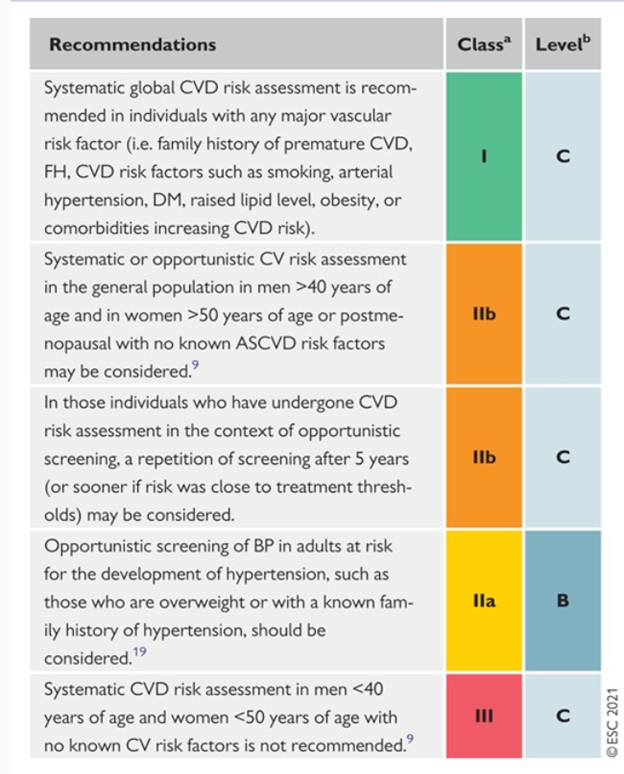Click the orange IIb cell for repeat screening row
The height and width of the screenshot is (774, 624).
coord(484,459)
